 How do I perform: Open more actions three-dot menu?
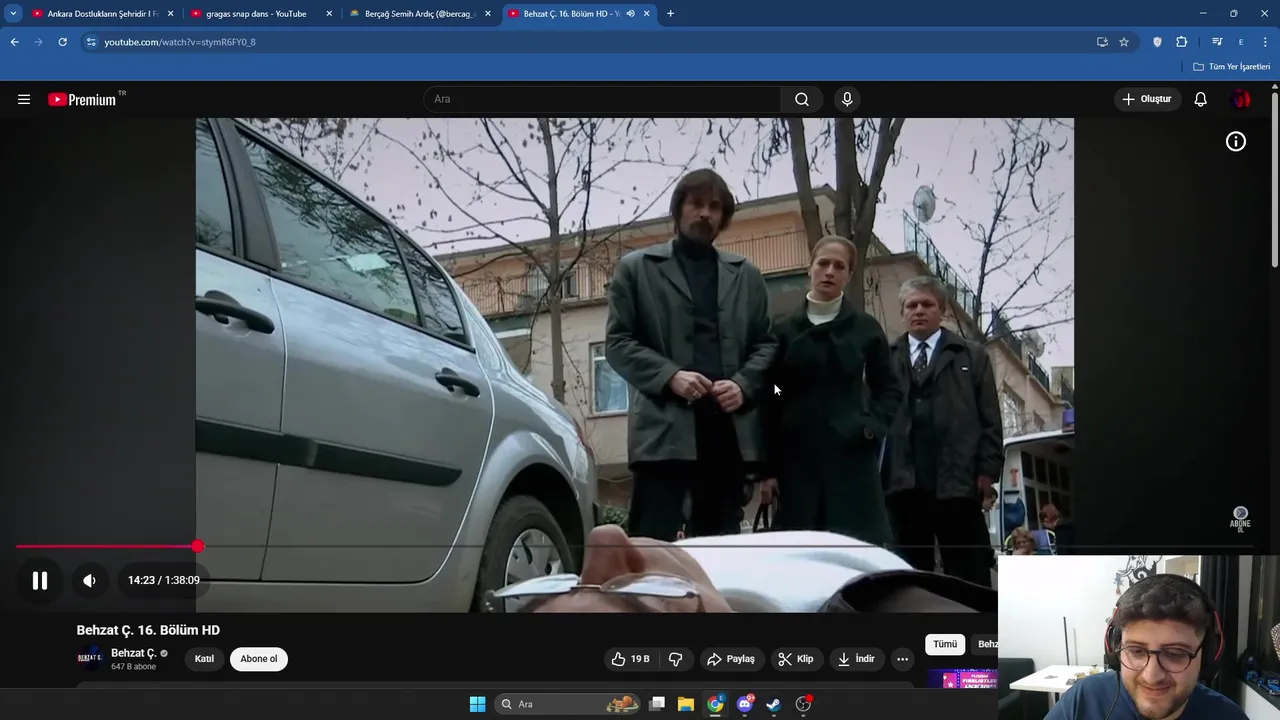902,659
